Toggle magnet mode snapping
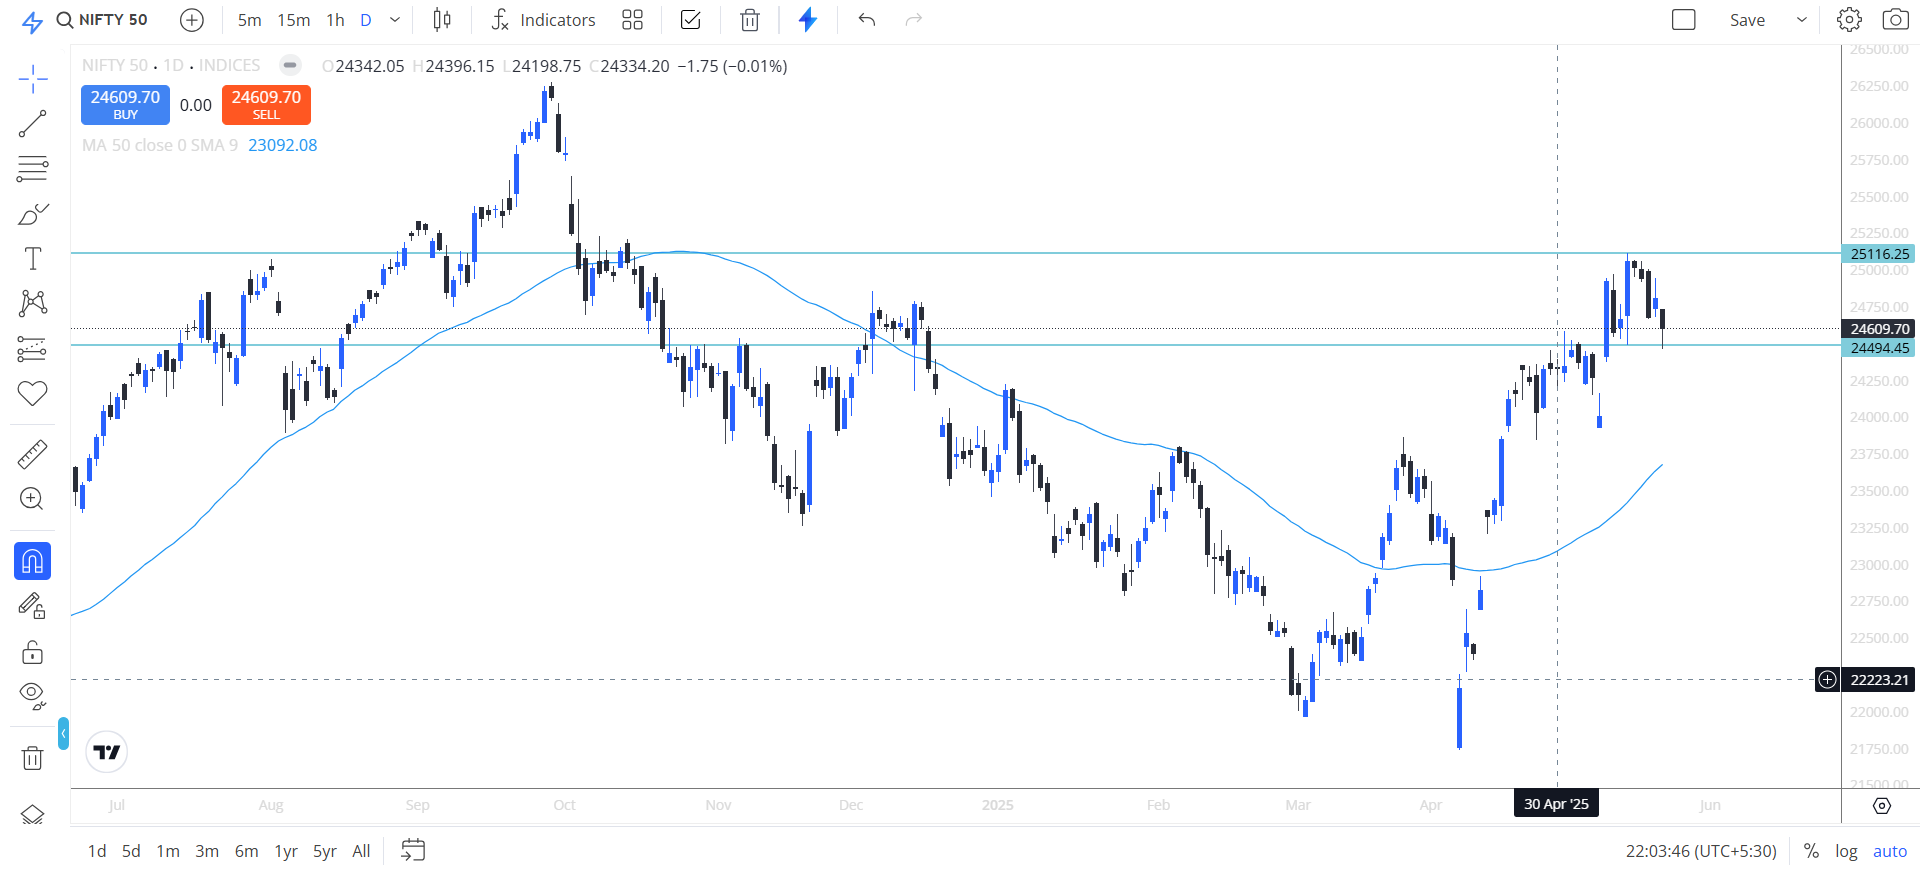1920x872 pixels. point(32,562)
